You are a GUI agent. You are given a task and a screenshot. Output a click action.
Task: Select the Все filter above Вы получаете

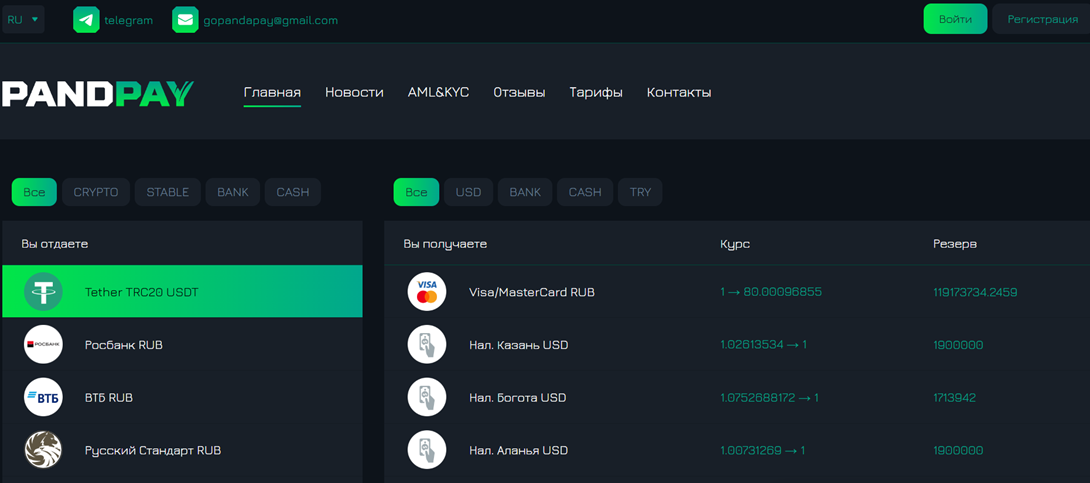click(x=416, y=193)
